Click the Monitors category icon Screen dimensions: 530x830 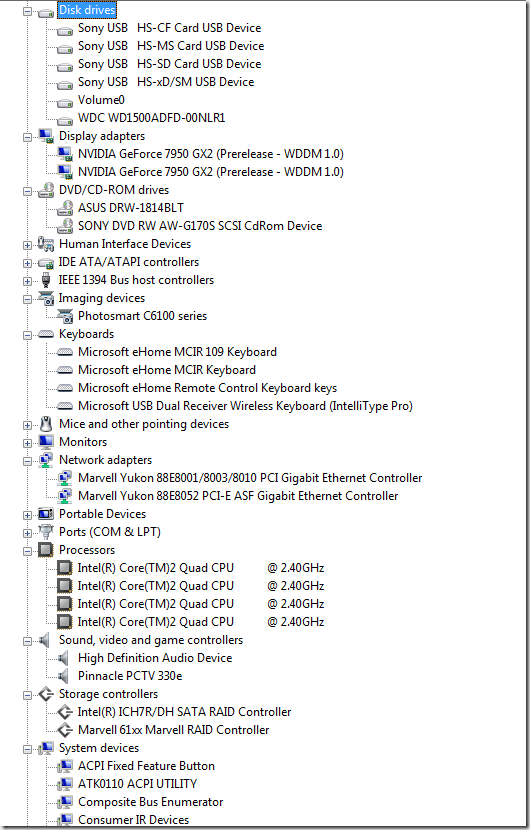click(x=46, y=441)
